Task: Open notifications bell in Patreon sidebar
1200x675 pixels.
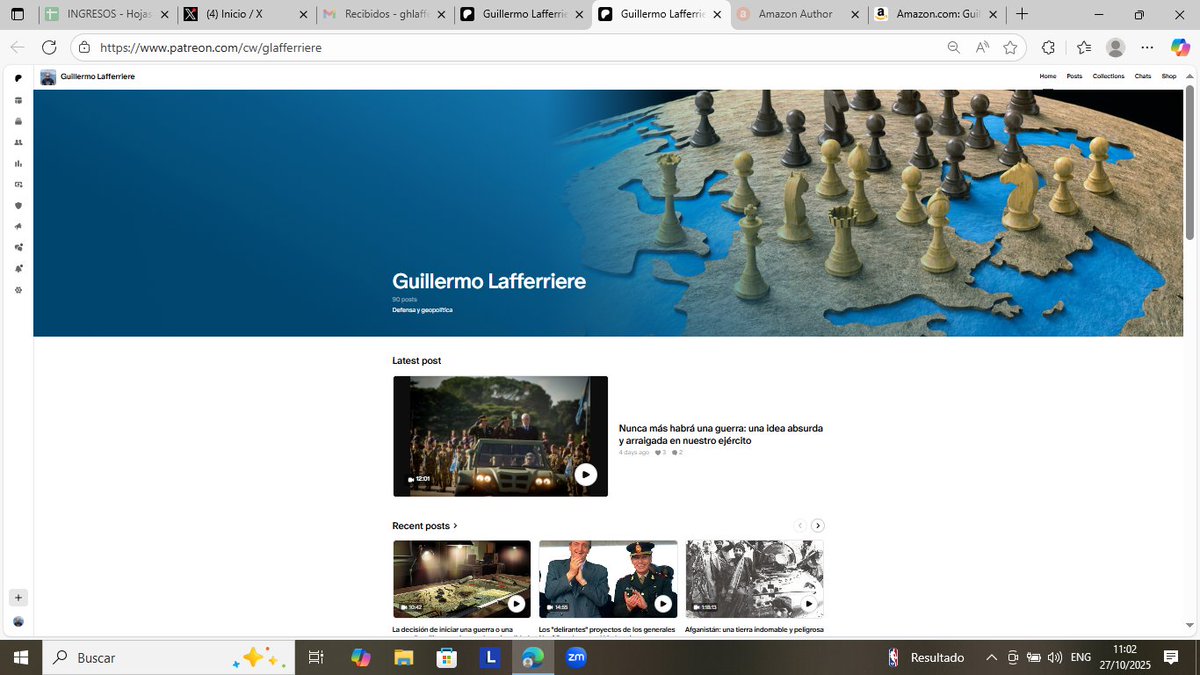Action: tap(18, 268)
